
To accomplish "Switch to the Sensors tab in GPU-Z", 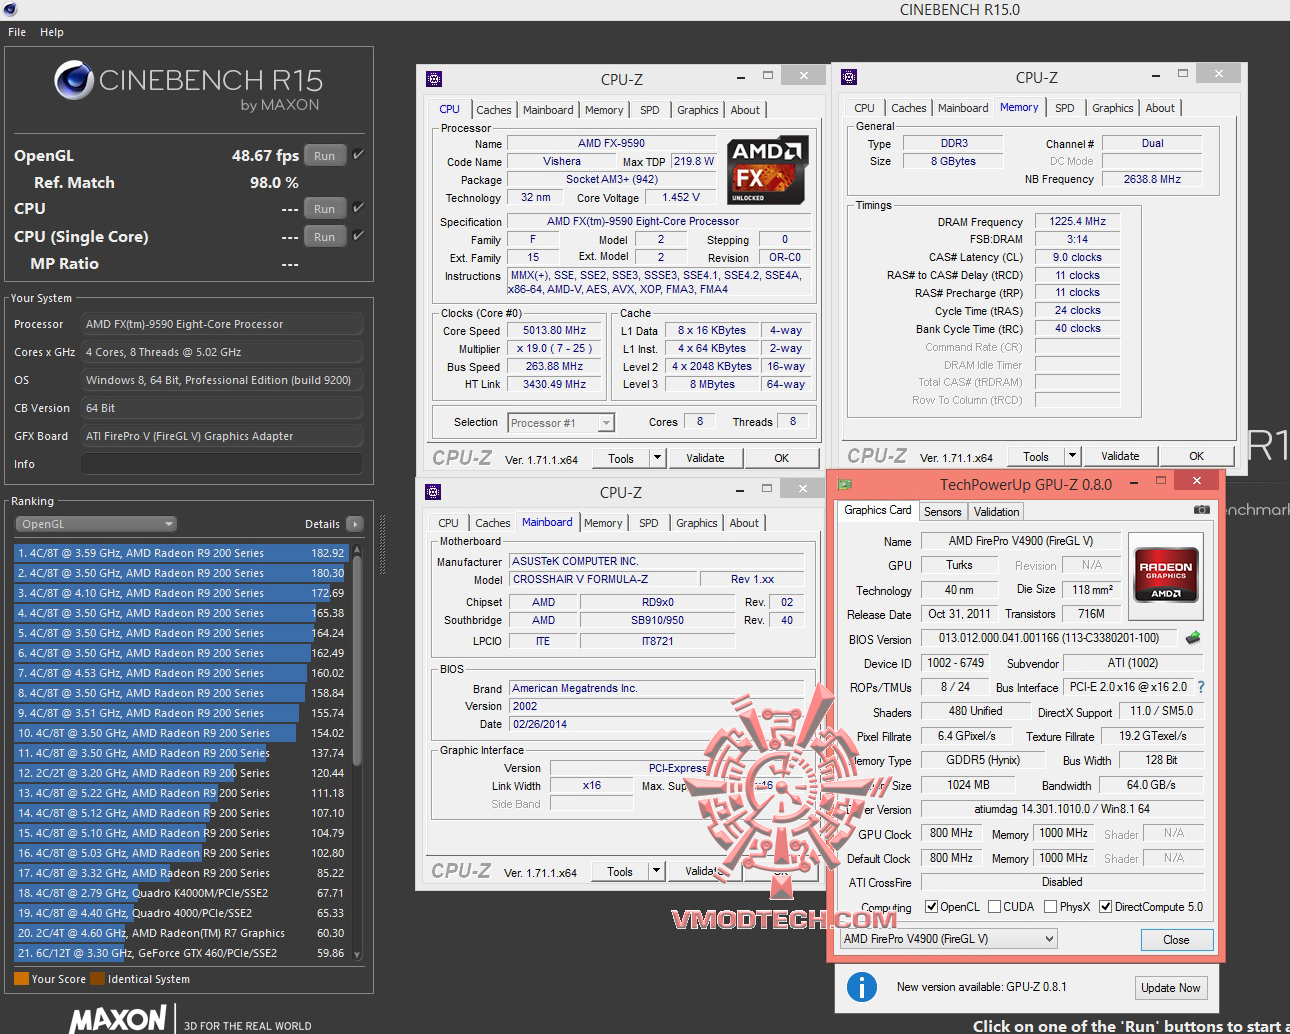I will click(x=943, y=512).
